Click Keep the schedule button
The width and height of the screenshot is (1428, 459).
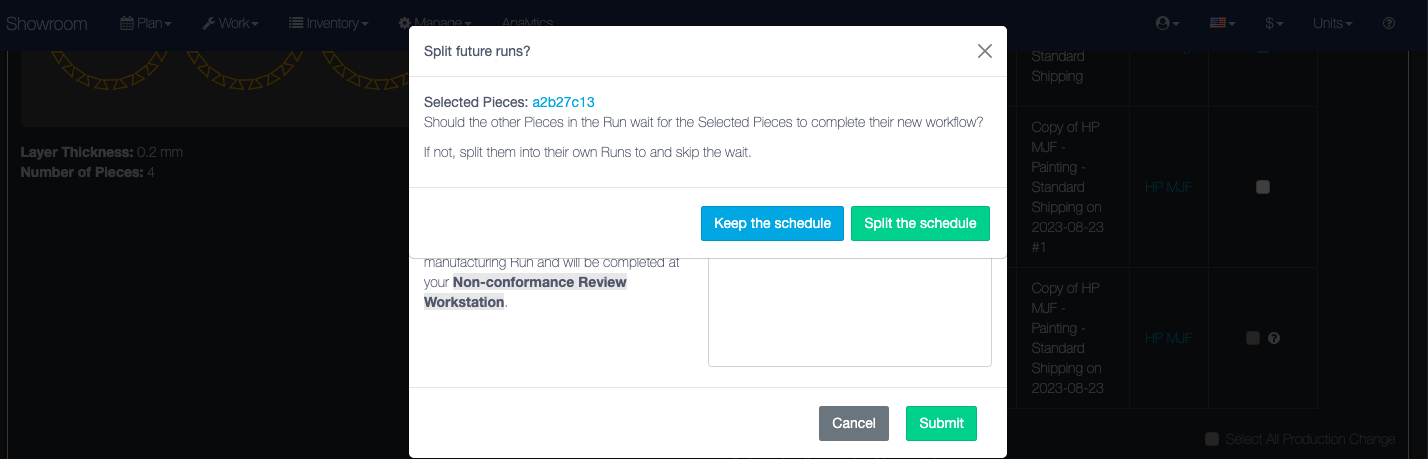(772, 223)
